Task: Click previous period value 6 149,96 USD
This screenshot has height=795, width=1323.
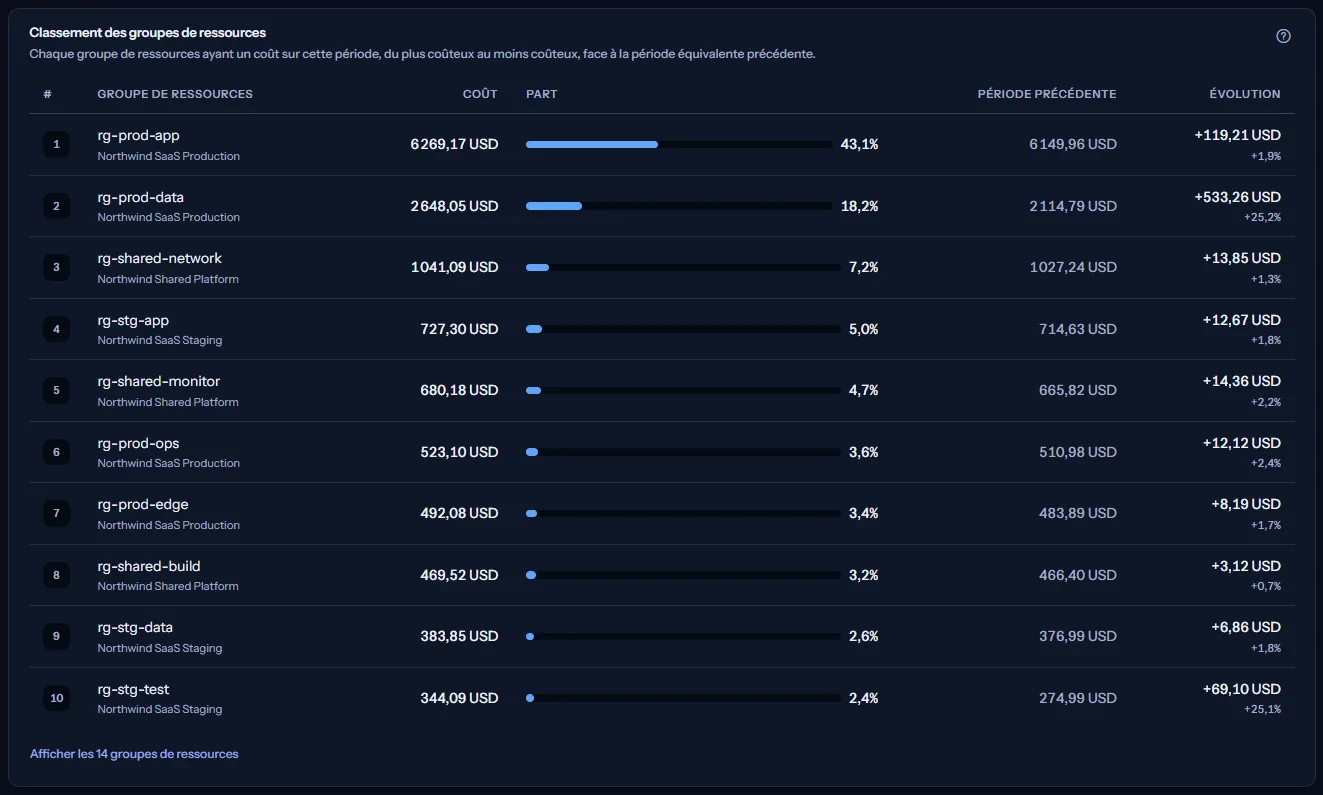Action: (x=1073, y=144)
